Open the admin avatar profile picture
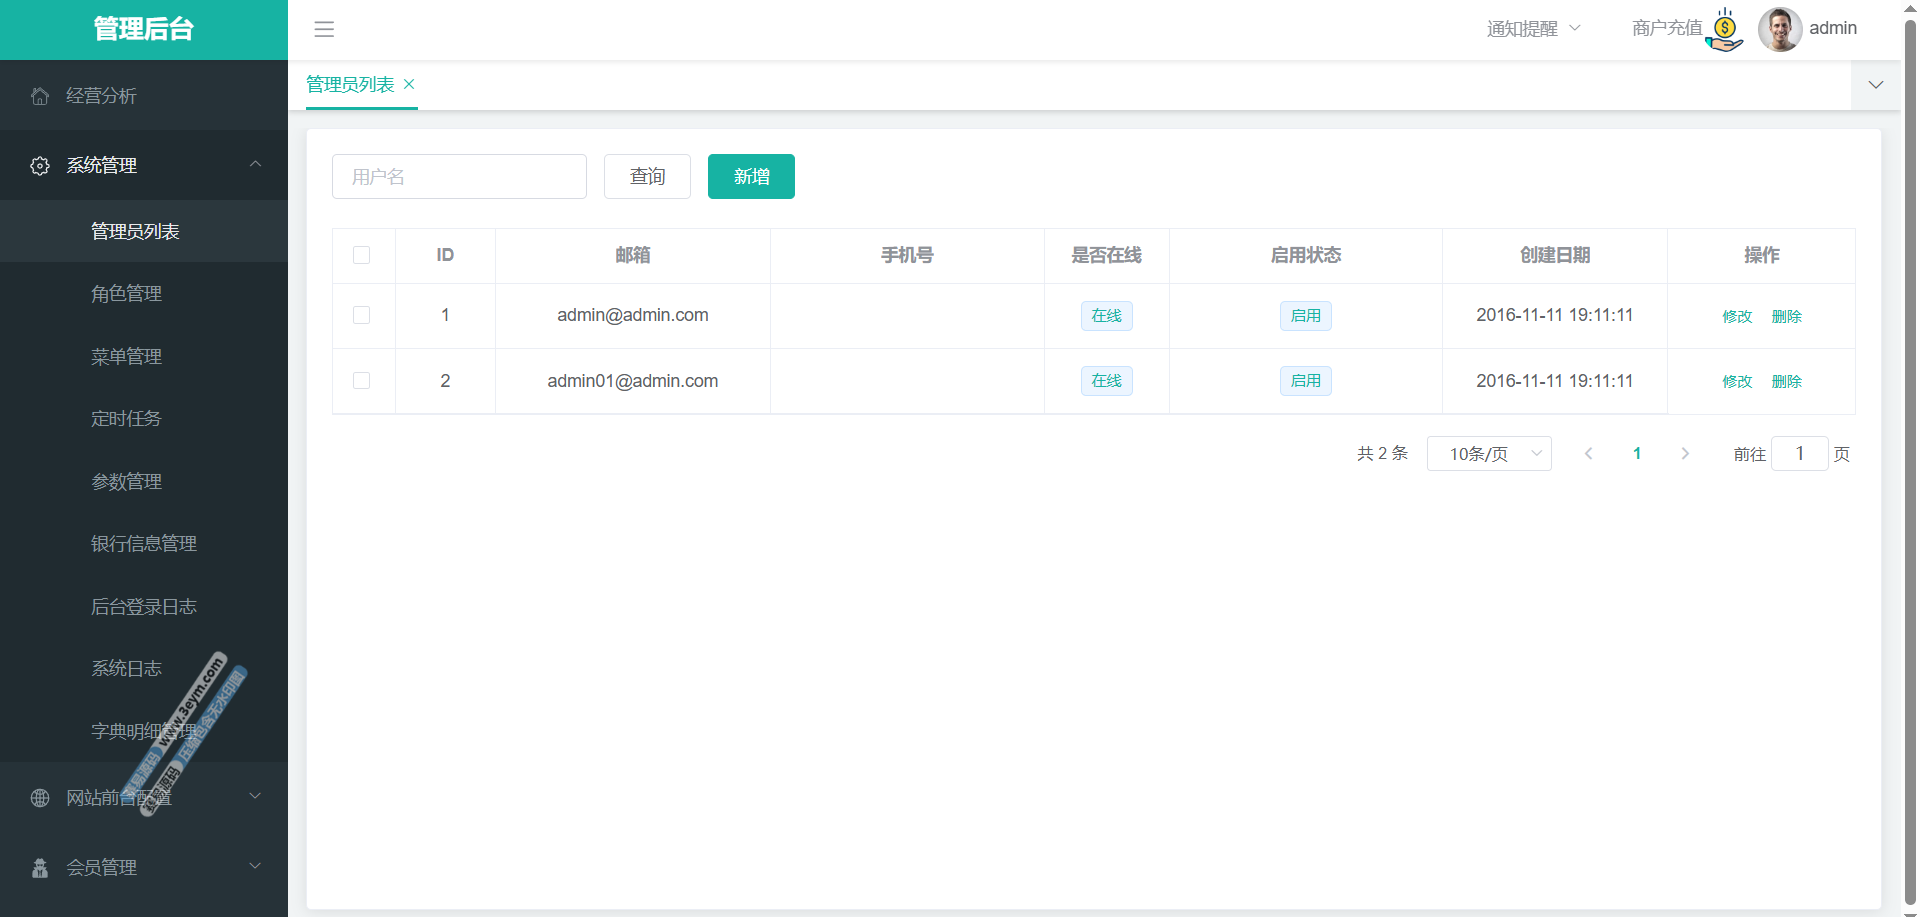This screenshot has height=917, width=1920. click(x=1780, y=29)
